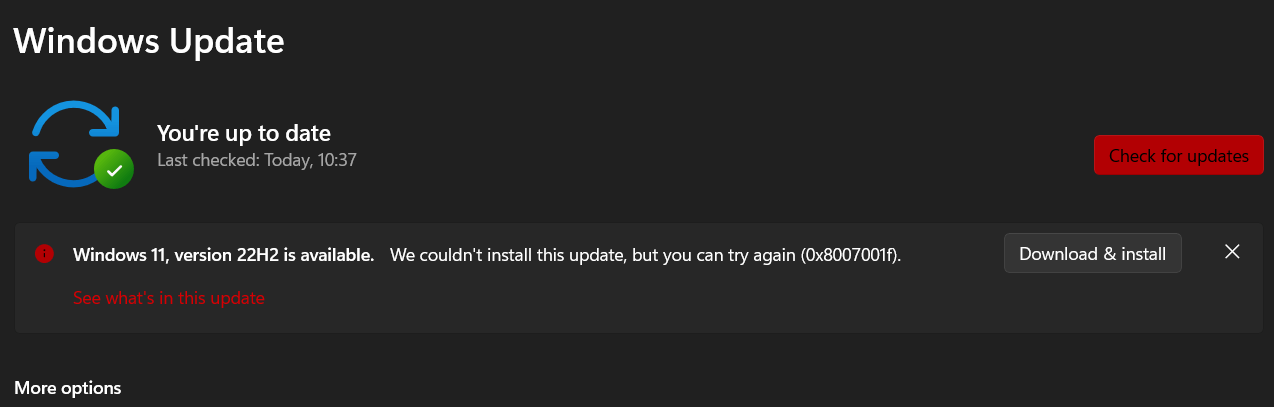This screenshot has height=407, width=1274.
Task: Click the blue sync arrows update icon
Action: pyautogui.click(x=75, y=145)
